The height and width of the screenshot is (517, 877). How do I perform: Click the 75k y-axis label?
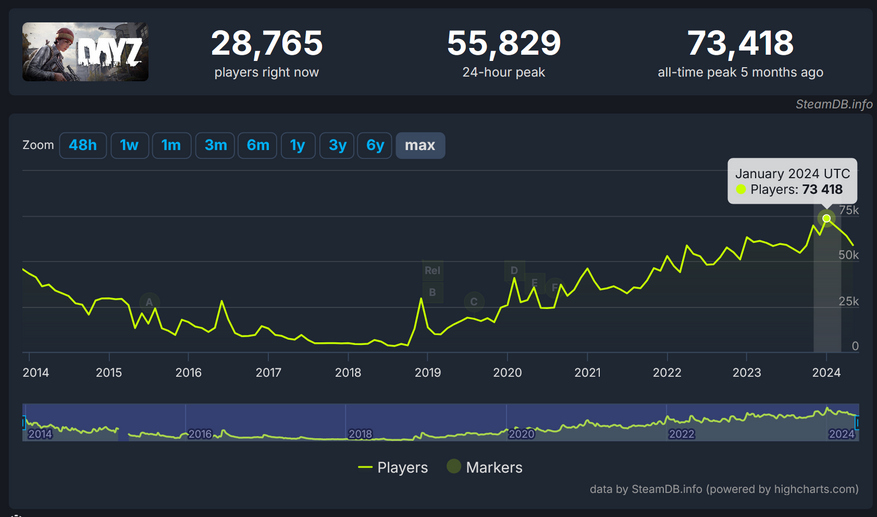(x=849, y=210)
